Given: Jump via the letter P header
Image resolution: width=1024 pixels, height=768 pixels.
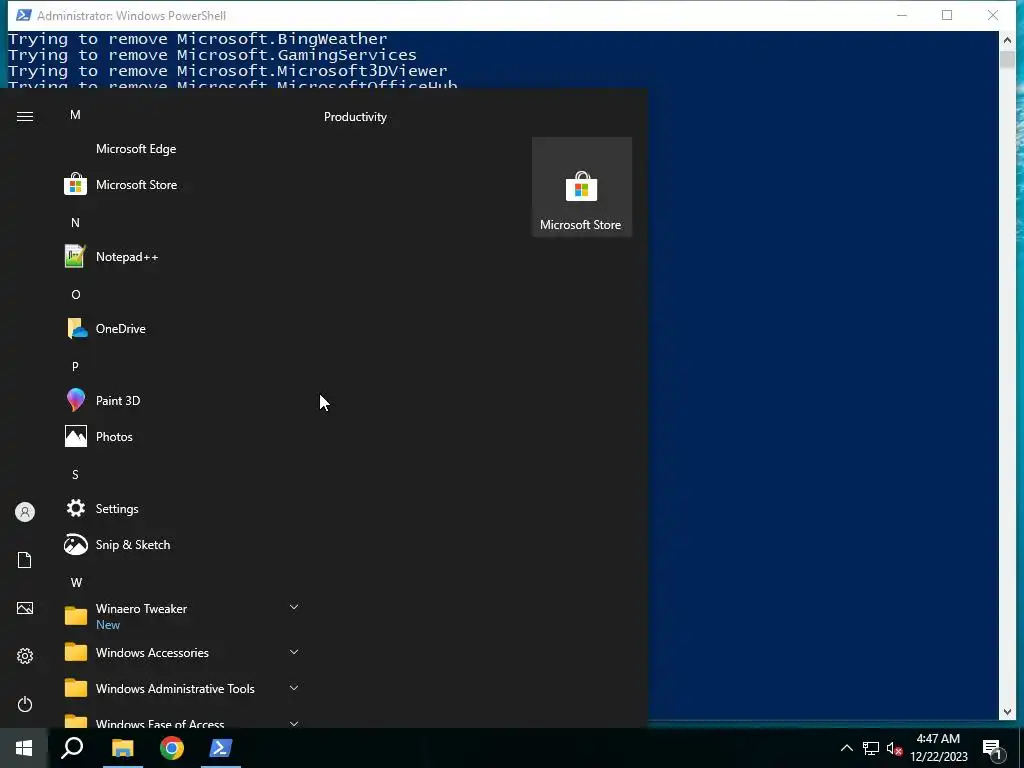Looking at the screenshot, I should (x=75, y=366).
